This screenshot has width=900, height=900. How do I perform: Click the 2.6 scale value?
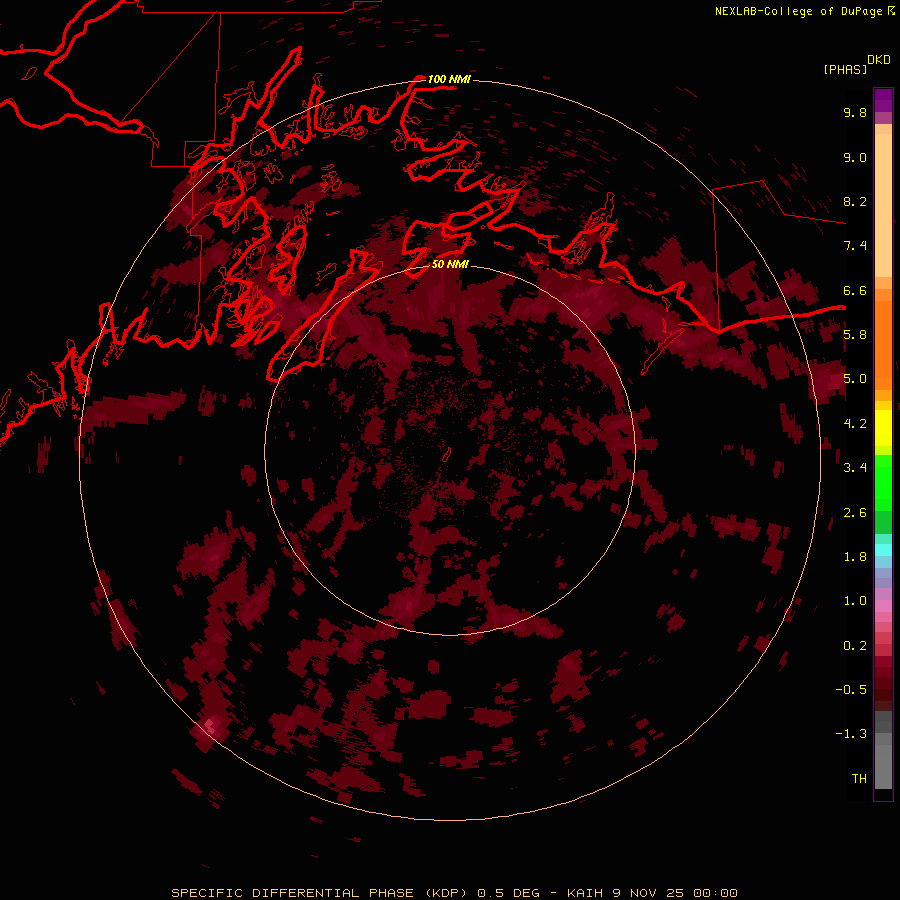pos(855,512)
